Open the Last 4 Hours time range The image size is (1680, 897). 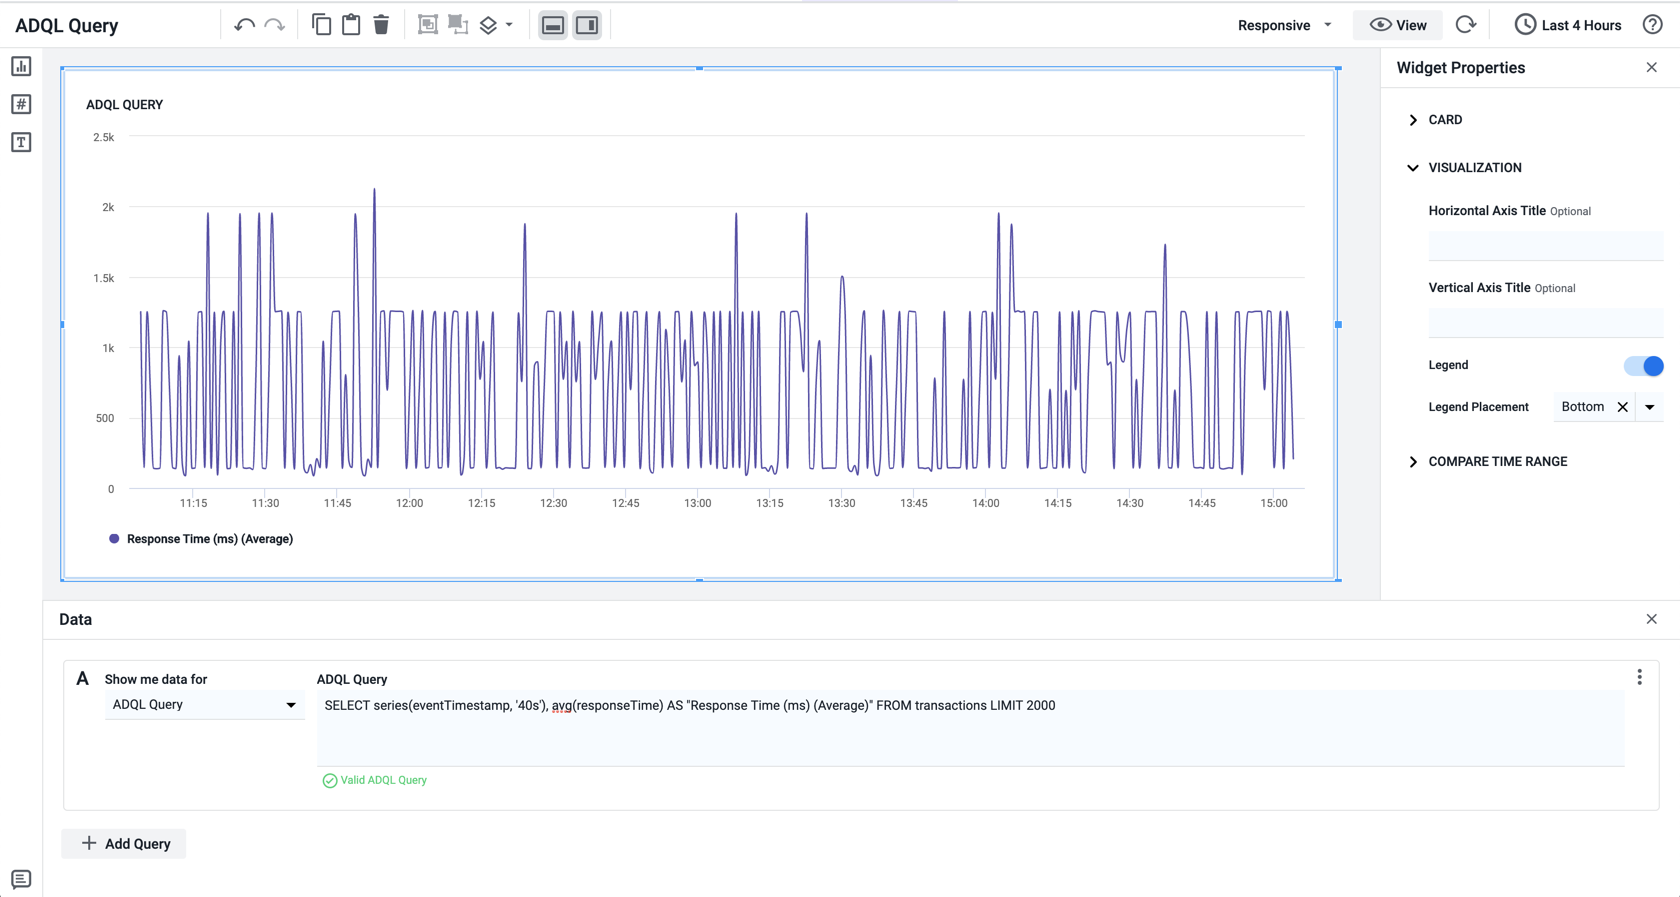(x=1568, y=25)
